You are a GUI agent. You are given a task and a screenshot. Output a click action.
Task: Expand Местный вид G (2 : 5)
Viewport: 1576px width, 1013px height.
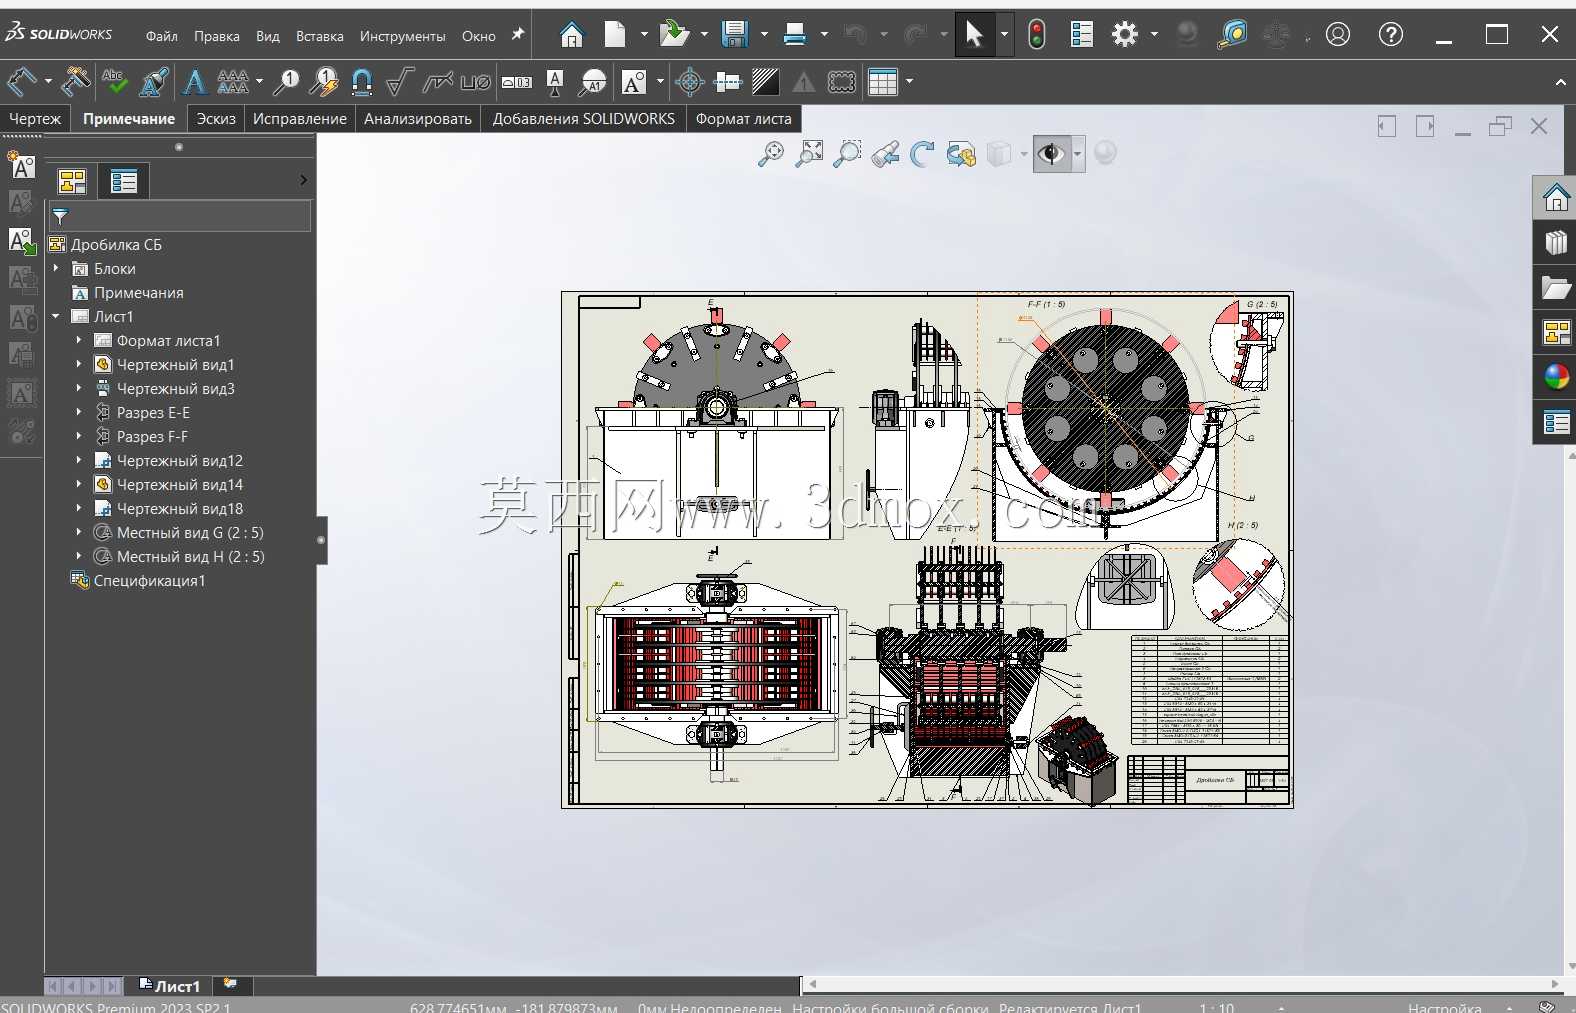pyautogui.click(x=79, y=532)
